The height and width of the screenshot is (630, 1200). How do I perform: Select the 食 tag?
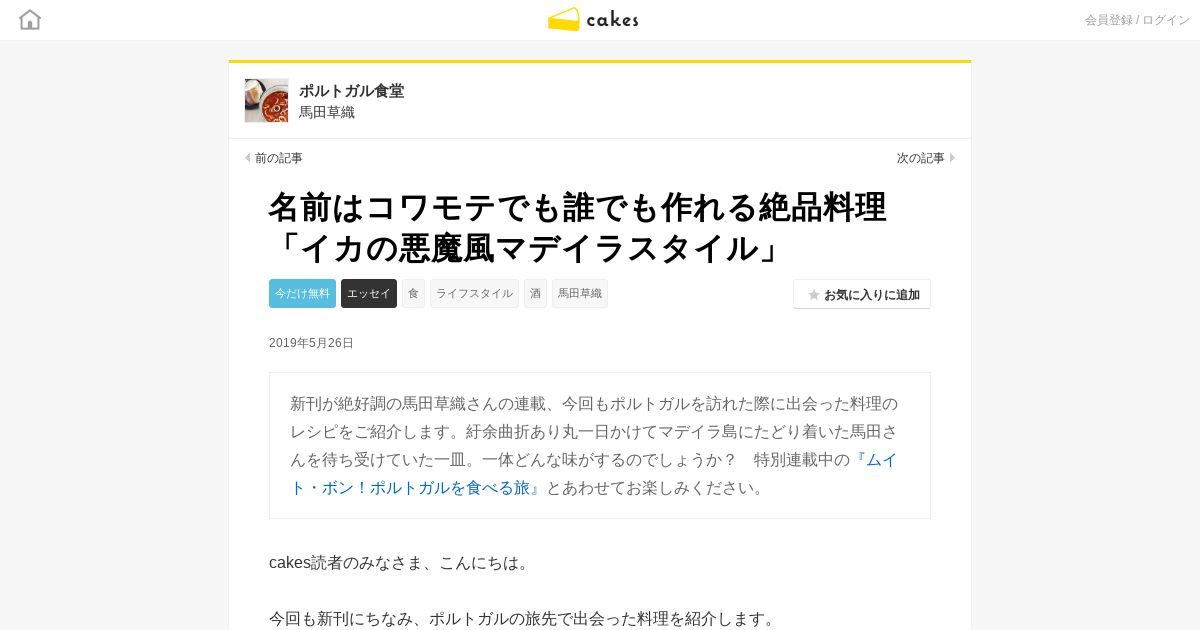click(x=413, y=293)
